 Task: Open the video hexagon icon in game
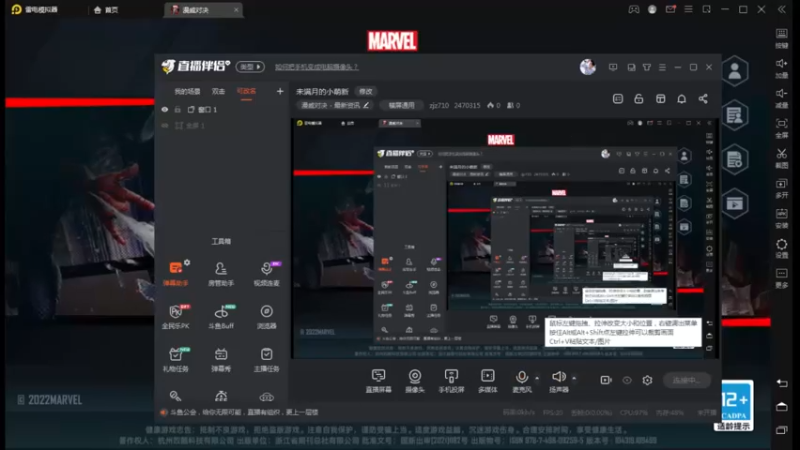735,204
